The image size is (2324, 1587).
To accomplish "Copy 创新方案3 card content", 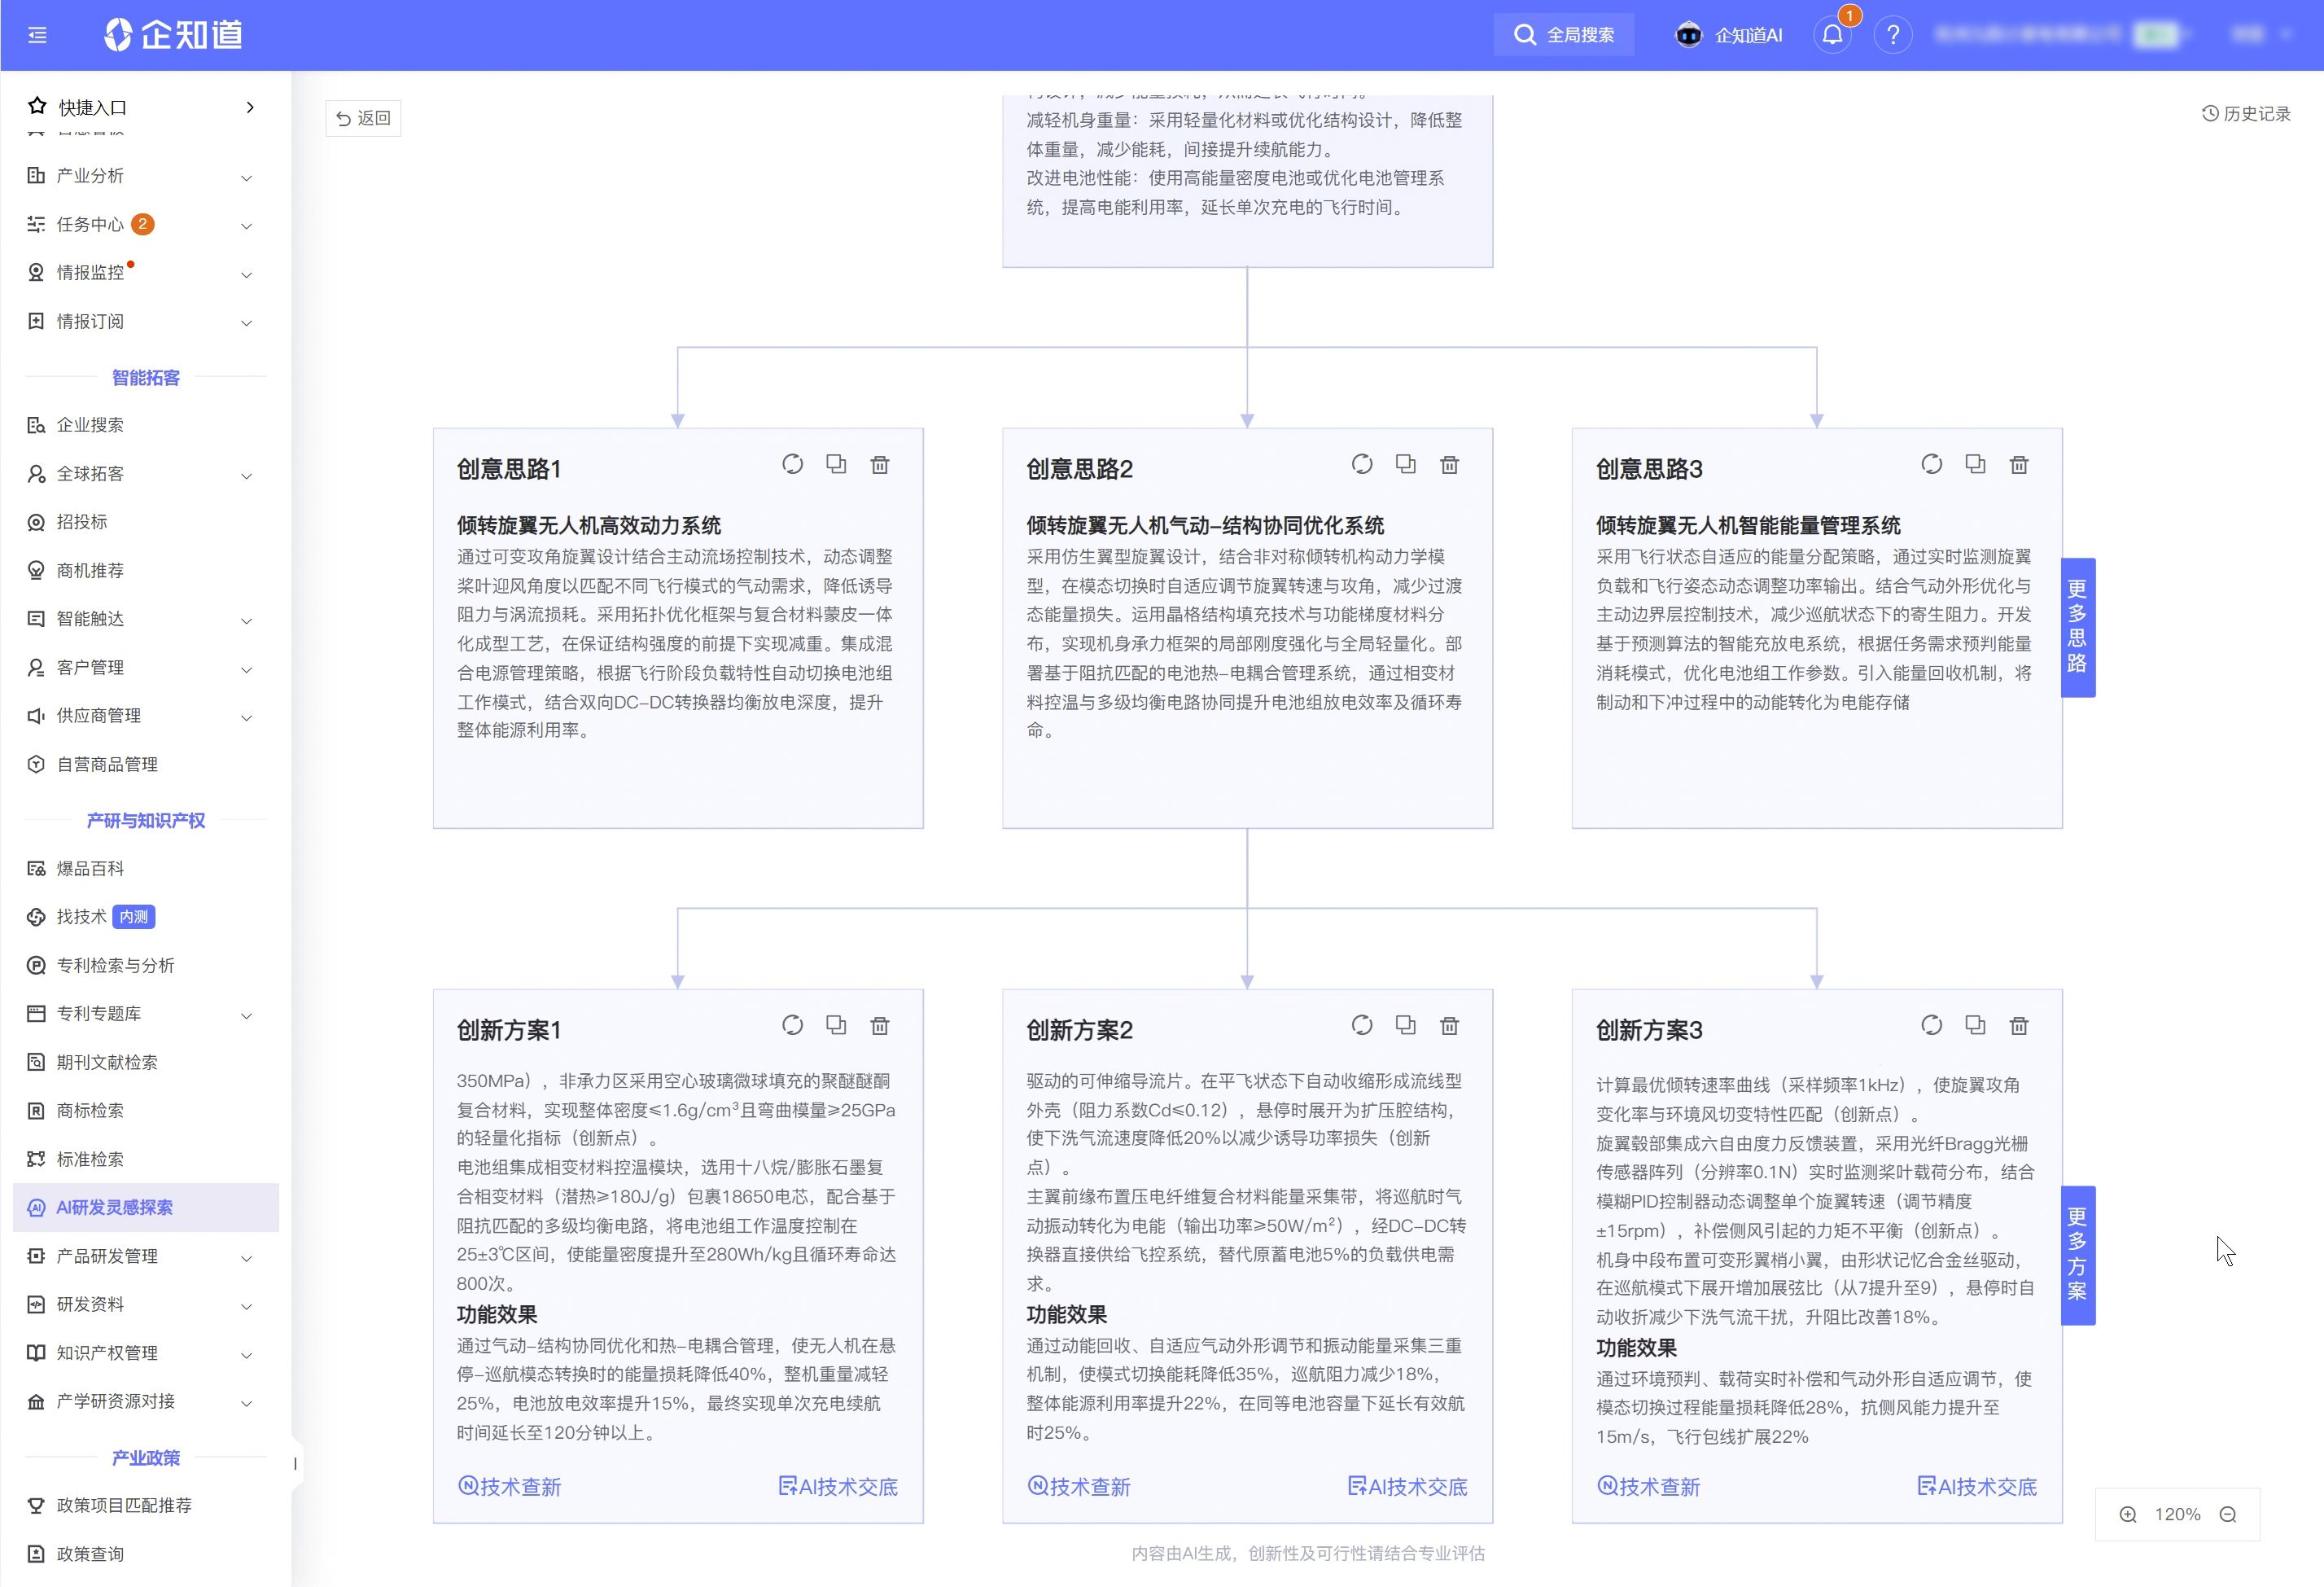I will [1975, 1025].
